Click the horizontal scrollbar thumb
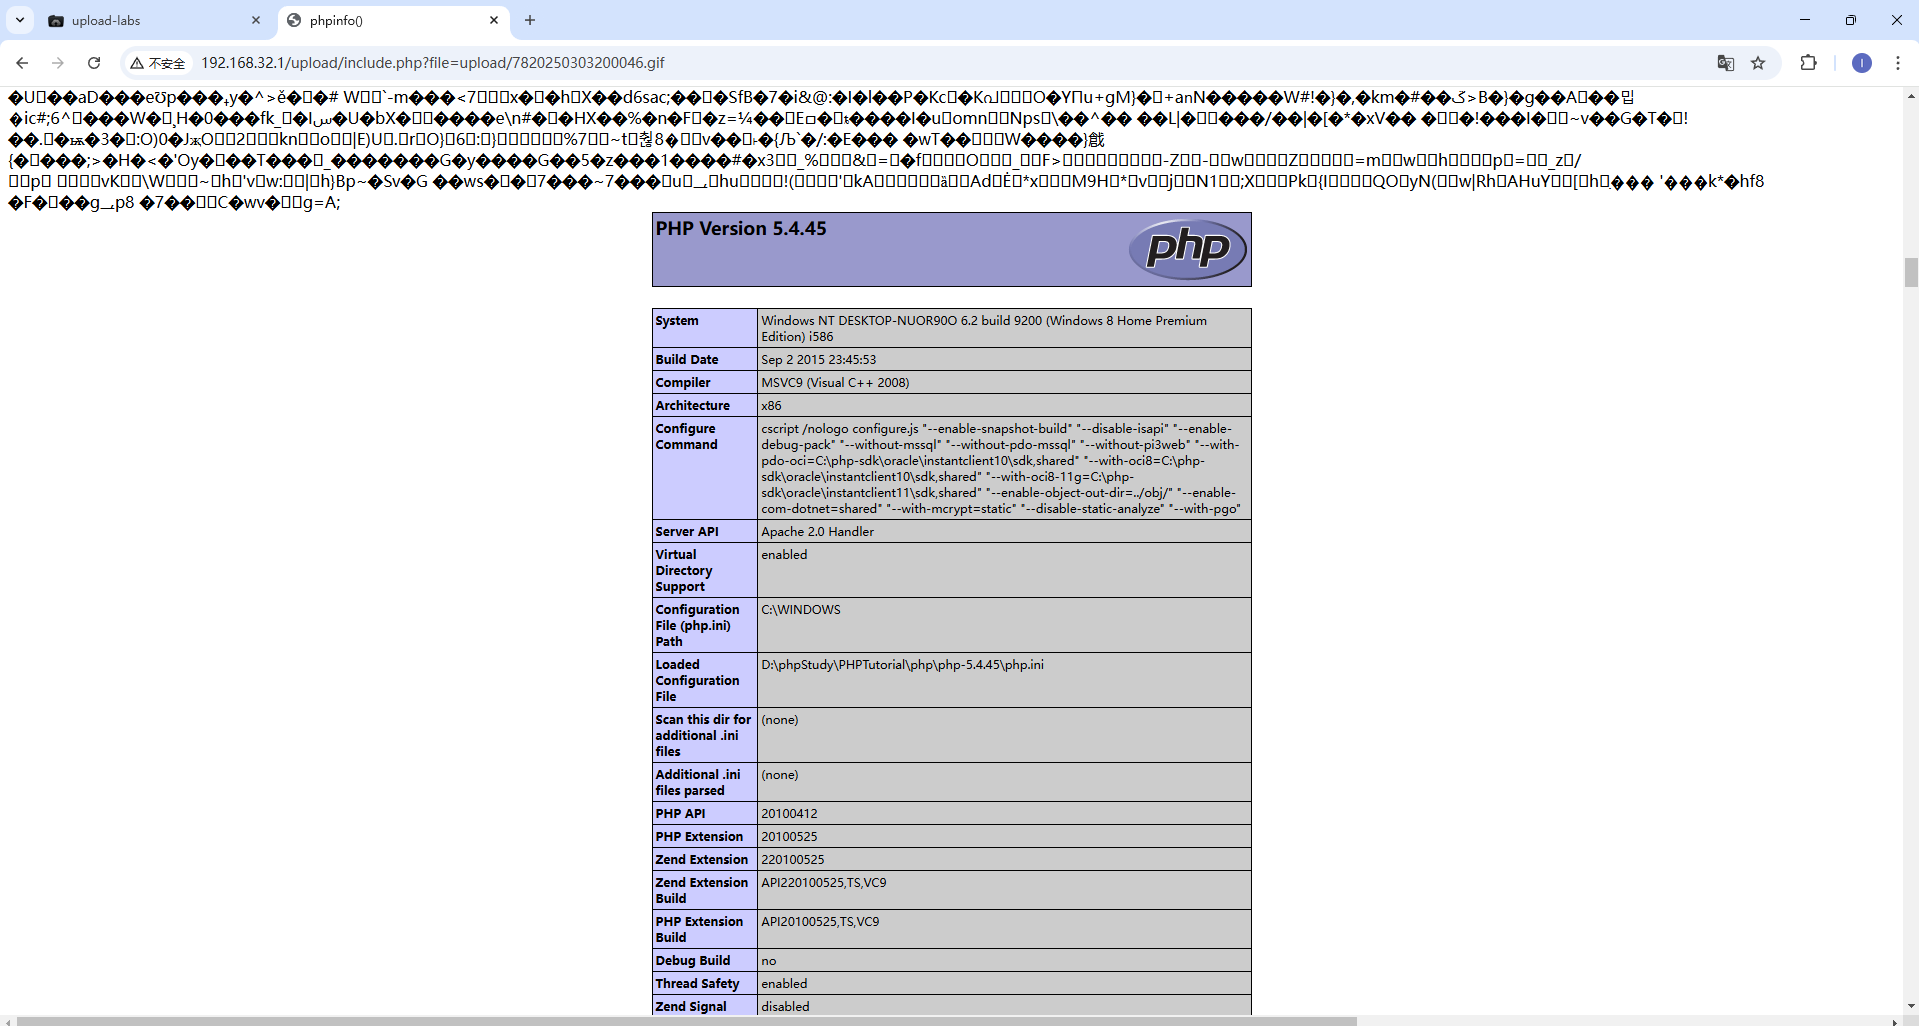Screen dimensions: 1919x1026 [x=687, y=1021]
